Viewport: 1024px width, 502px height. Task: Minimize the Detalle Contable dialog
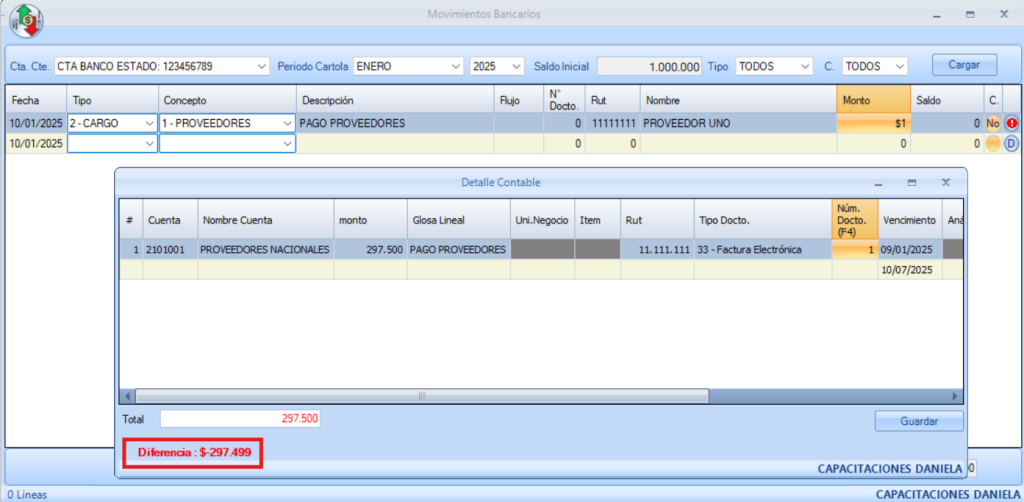tap(878, 183)
